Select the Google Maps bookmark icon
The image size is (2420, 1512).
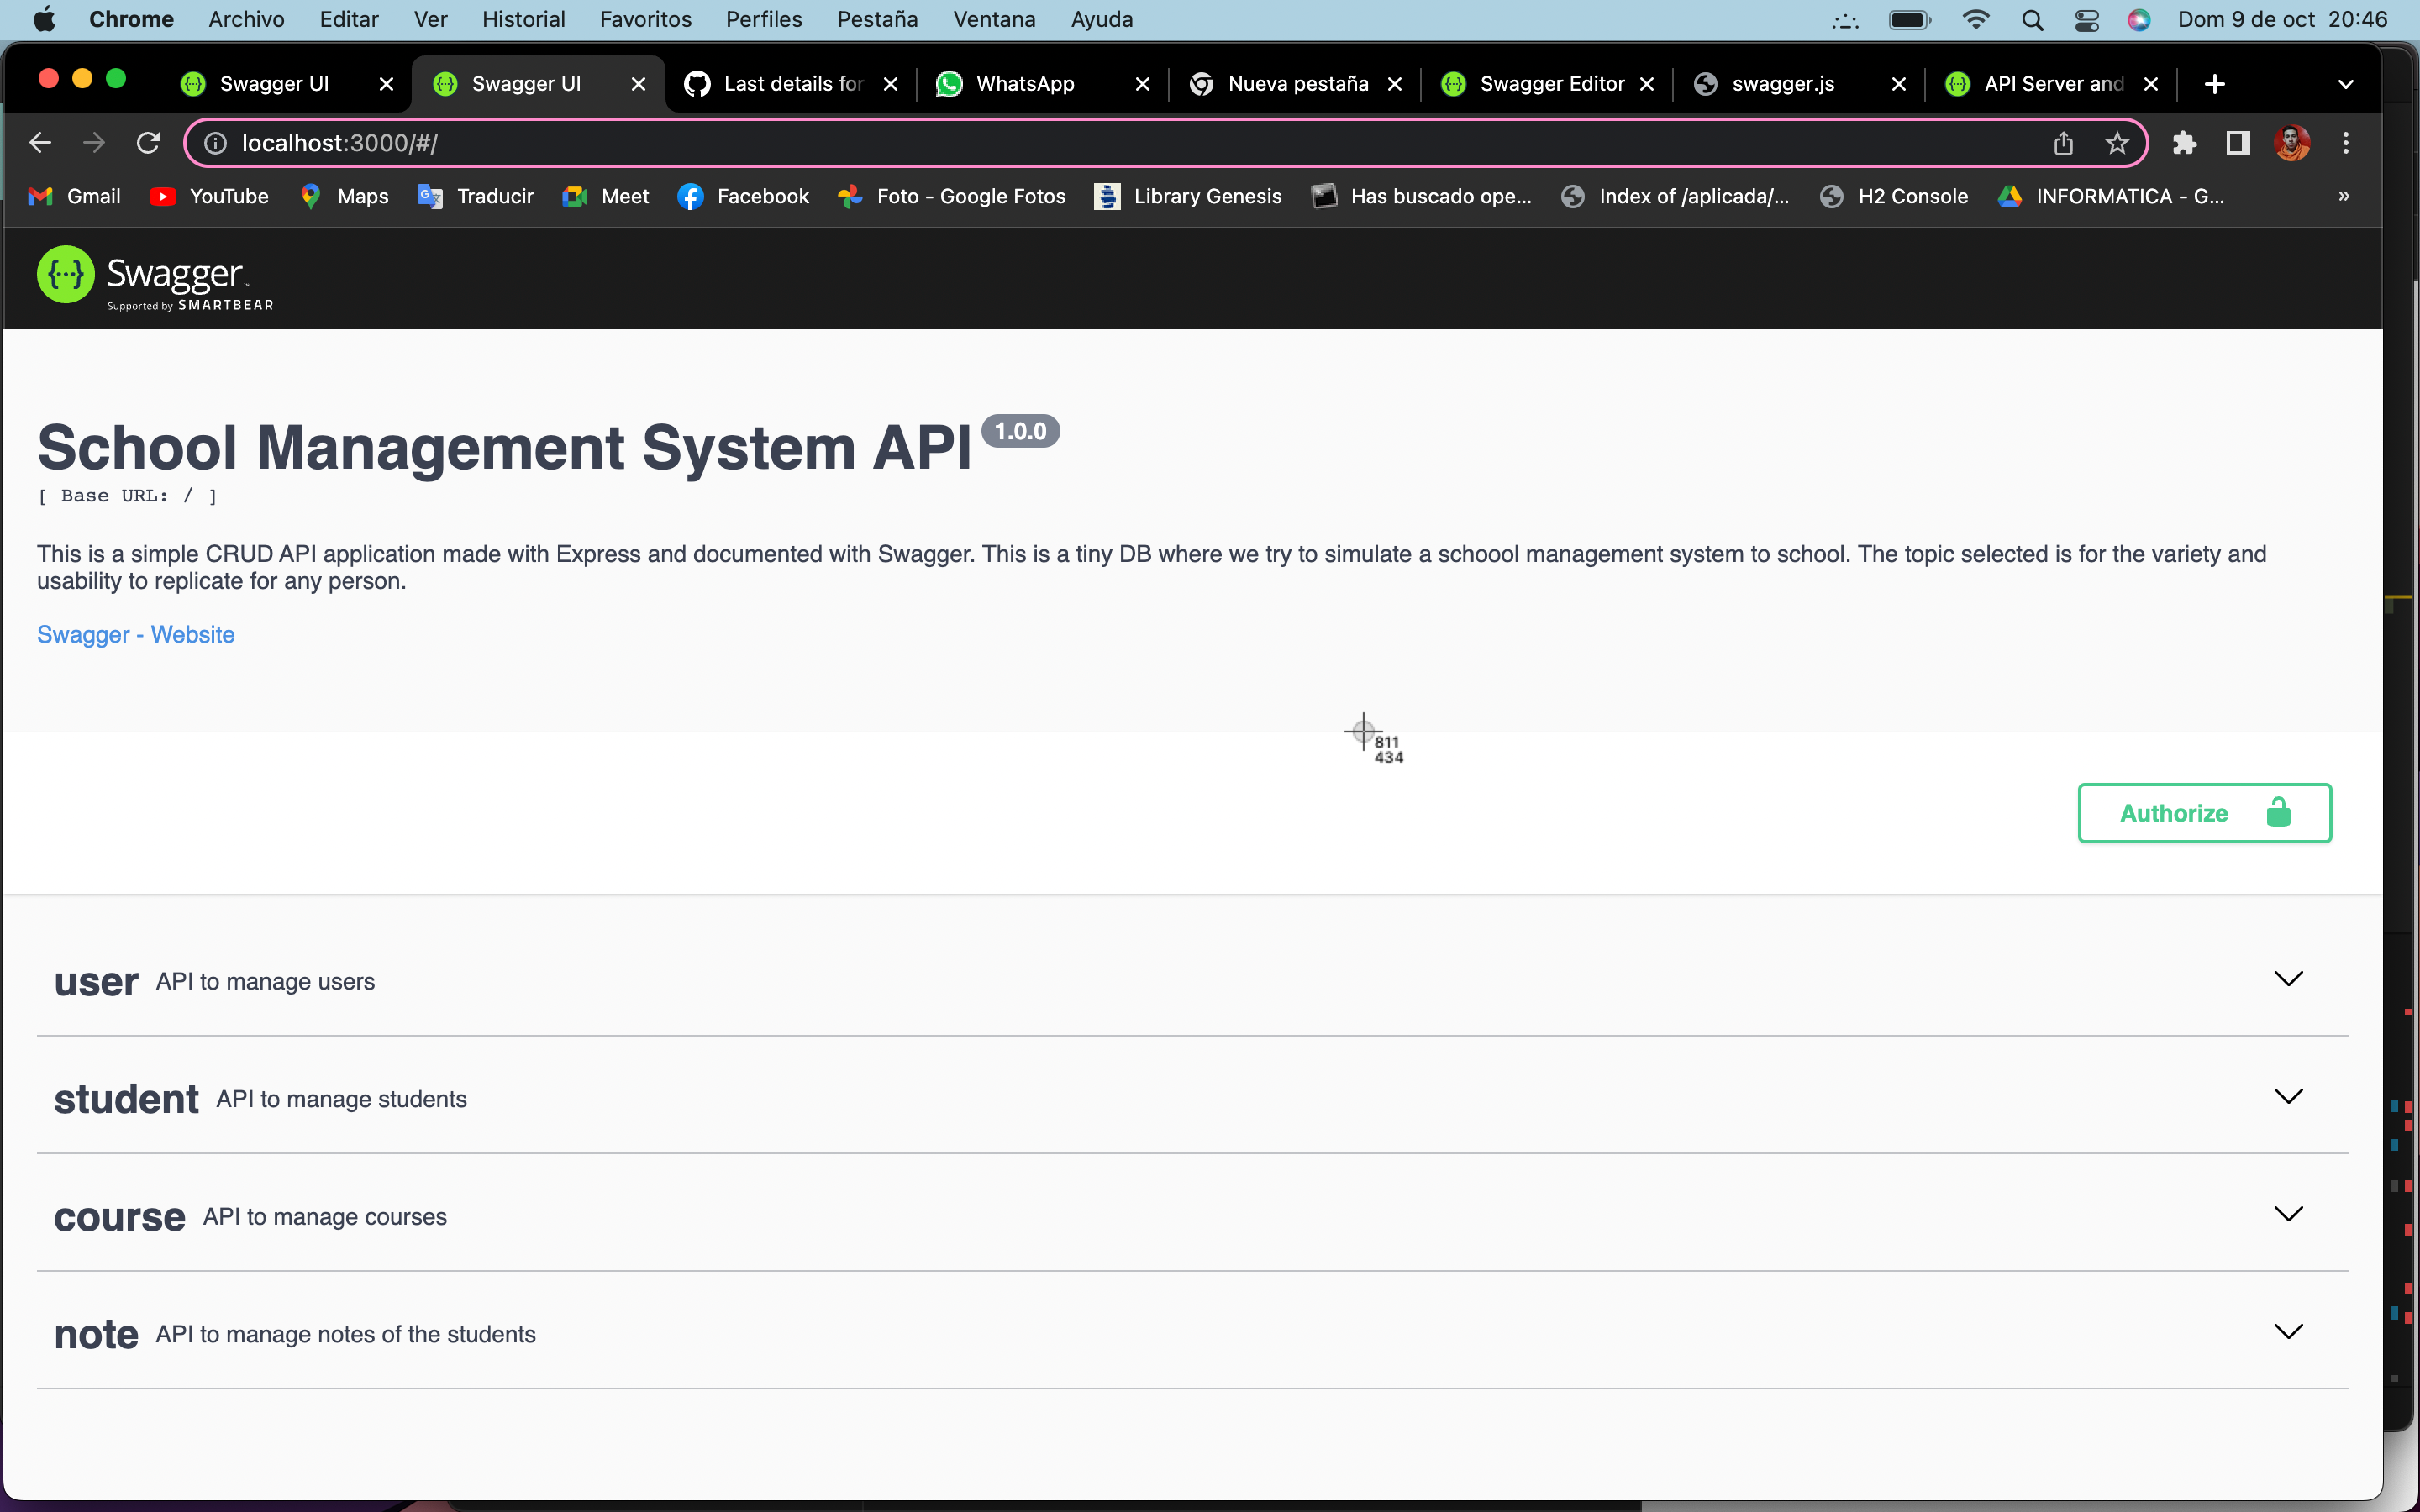tap(310, 196)
